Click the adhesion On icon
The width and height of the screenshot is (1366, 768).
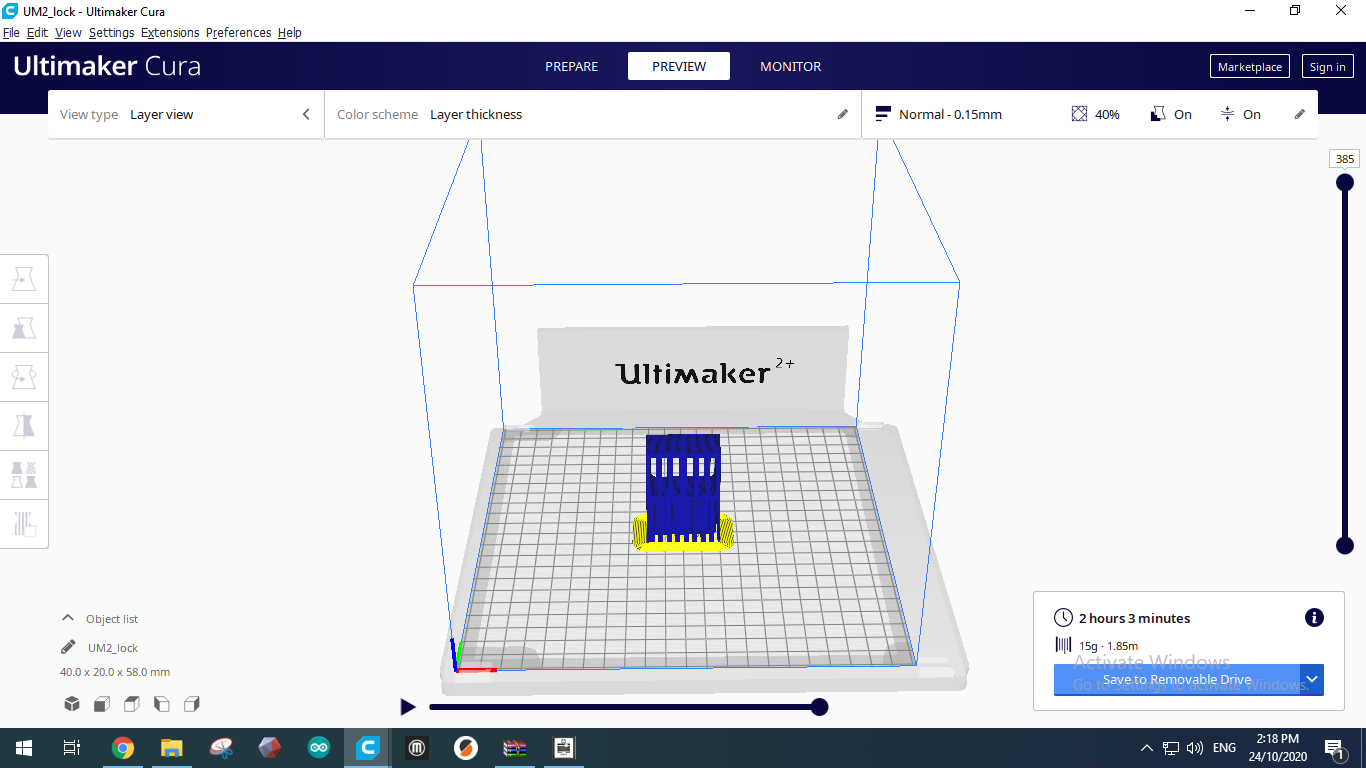click(1227, 114)
